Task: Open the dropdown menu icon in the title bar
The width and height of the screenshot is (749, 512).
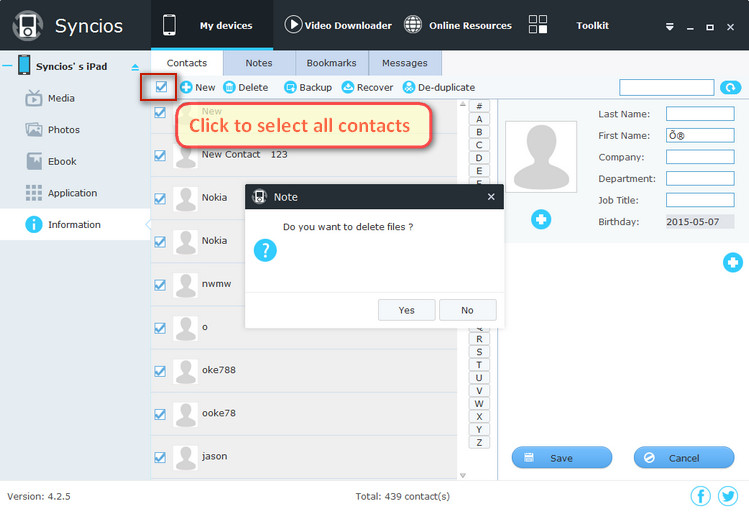Action: point(670,27)
